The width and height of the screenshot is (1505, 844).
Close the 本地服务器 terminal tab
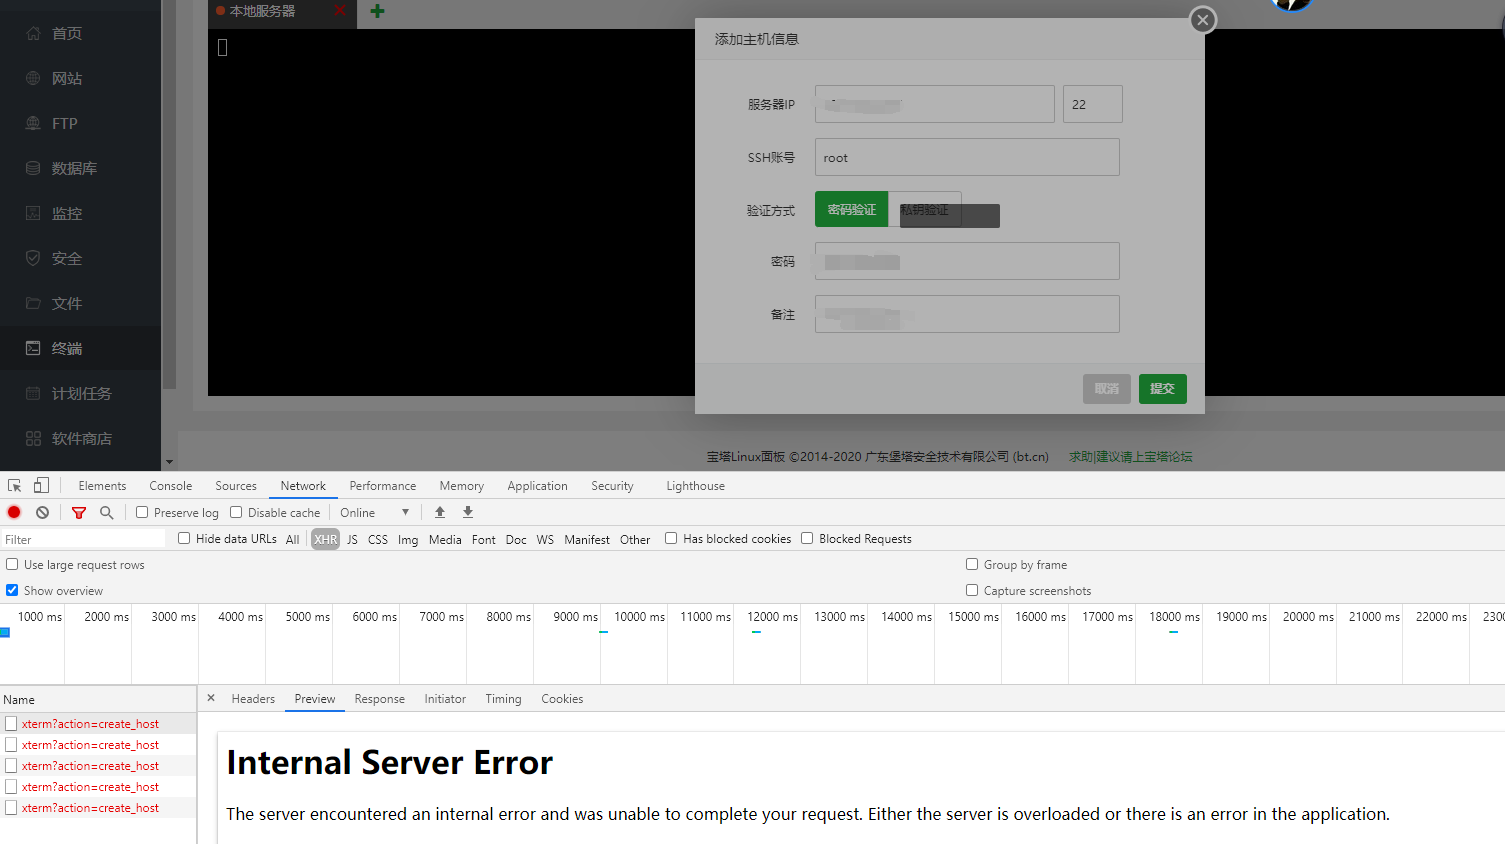(340, 11)
